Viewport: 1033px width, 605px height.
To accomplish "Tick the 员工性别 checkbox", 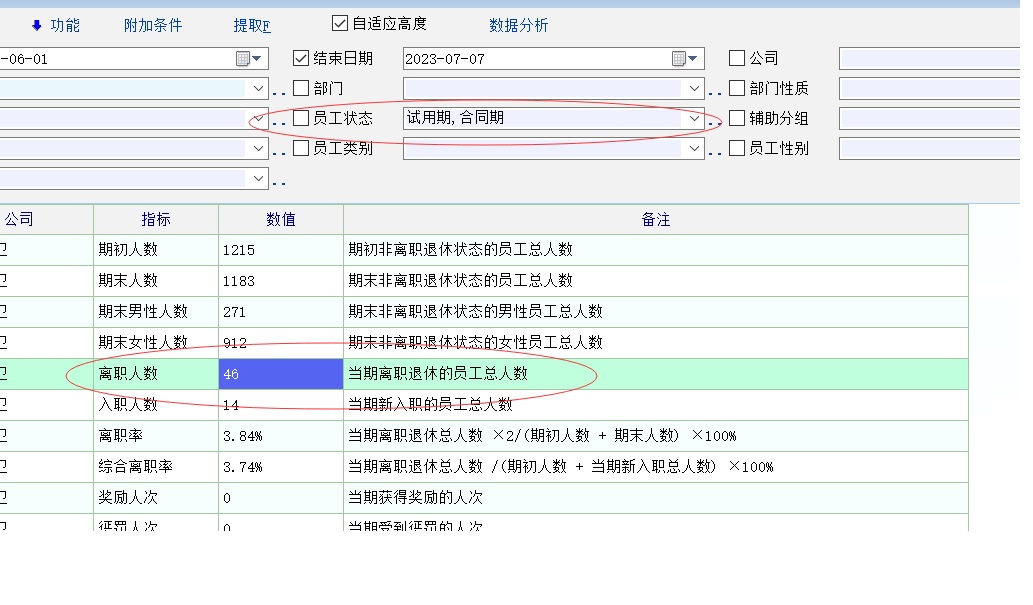I will (x=737, y=148).
